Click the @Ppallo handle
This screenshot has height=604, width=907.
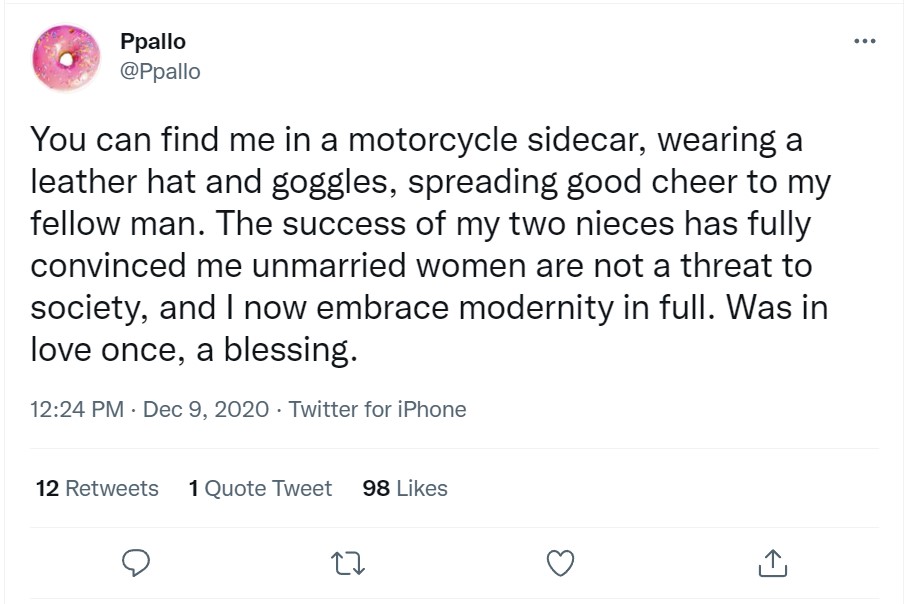160,72
